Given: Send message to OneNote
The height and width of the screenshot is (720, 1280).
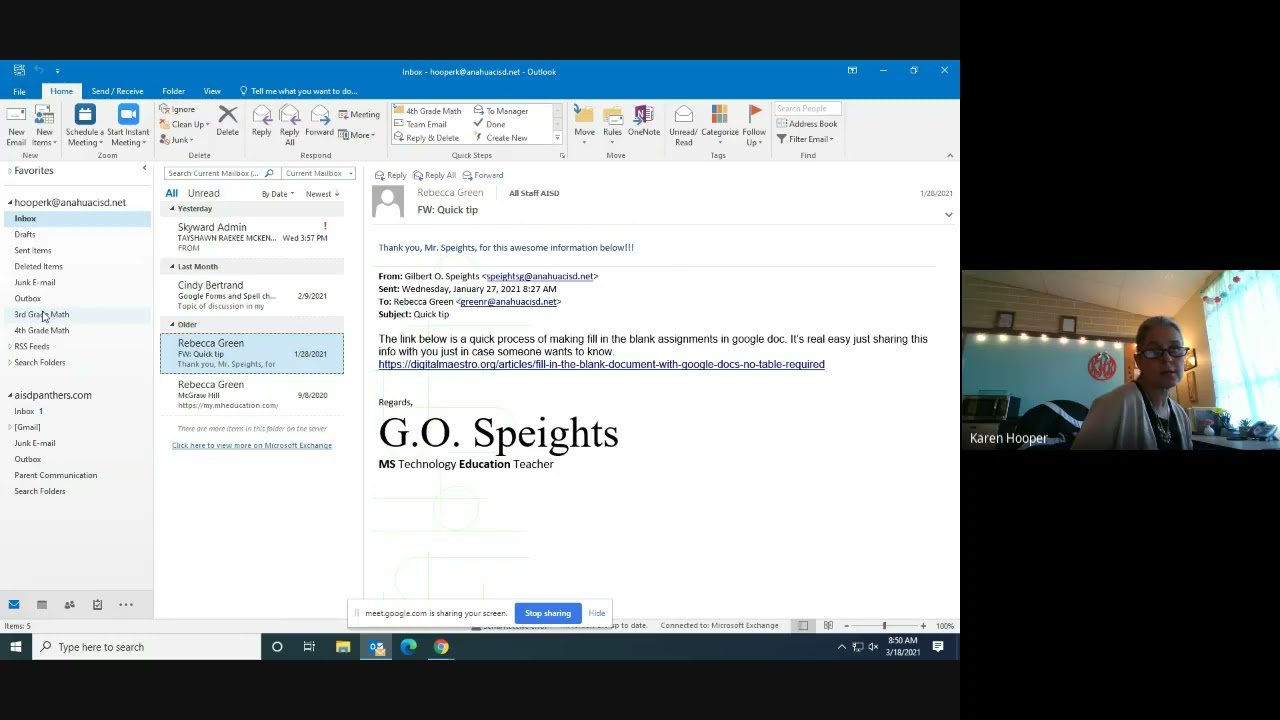Looking at the screenshot, I should 644,122.
